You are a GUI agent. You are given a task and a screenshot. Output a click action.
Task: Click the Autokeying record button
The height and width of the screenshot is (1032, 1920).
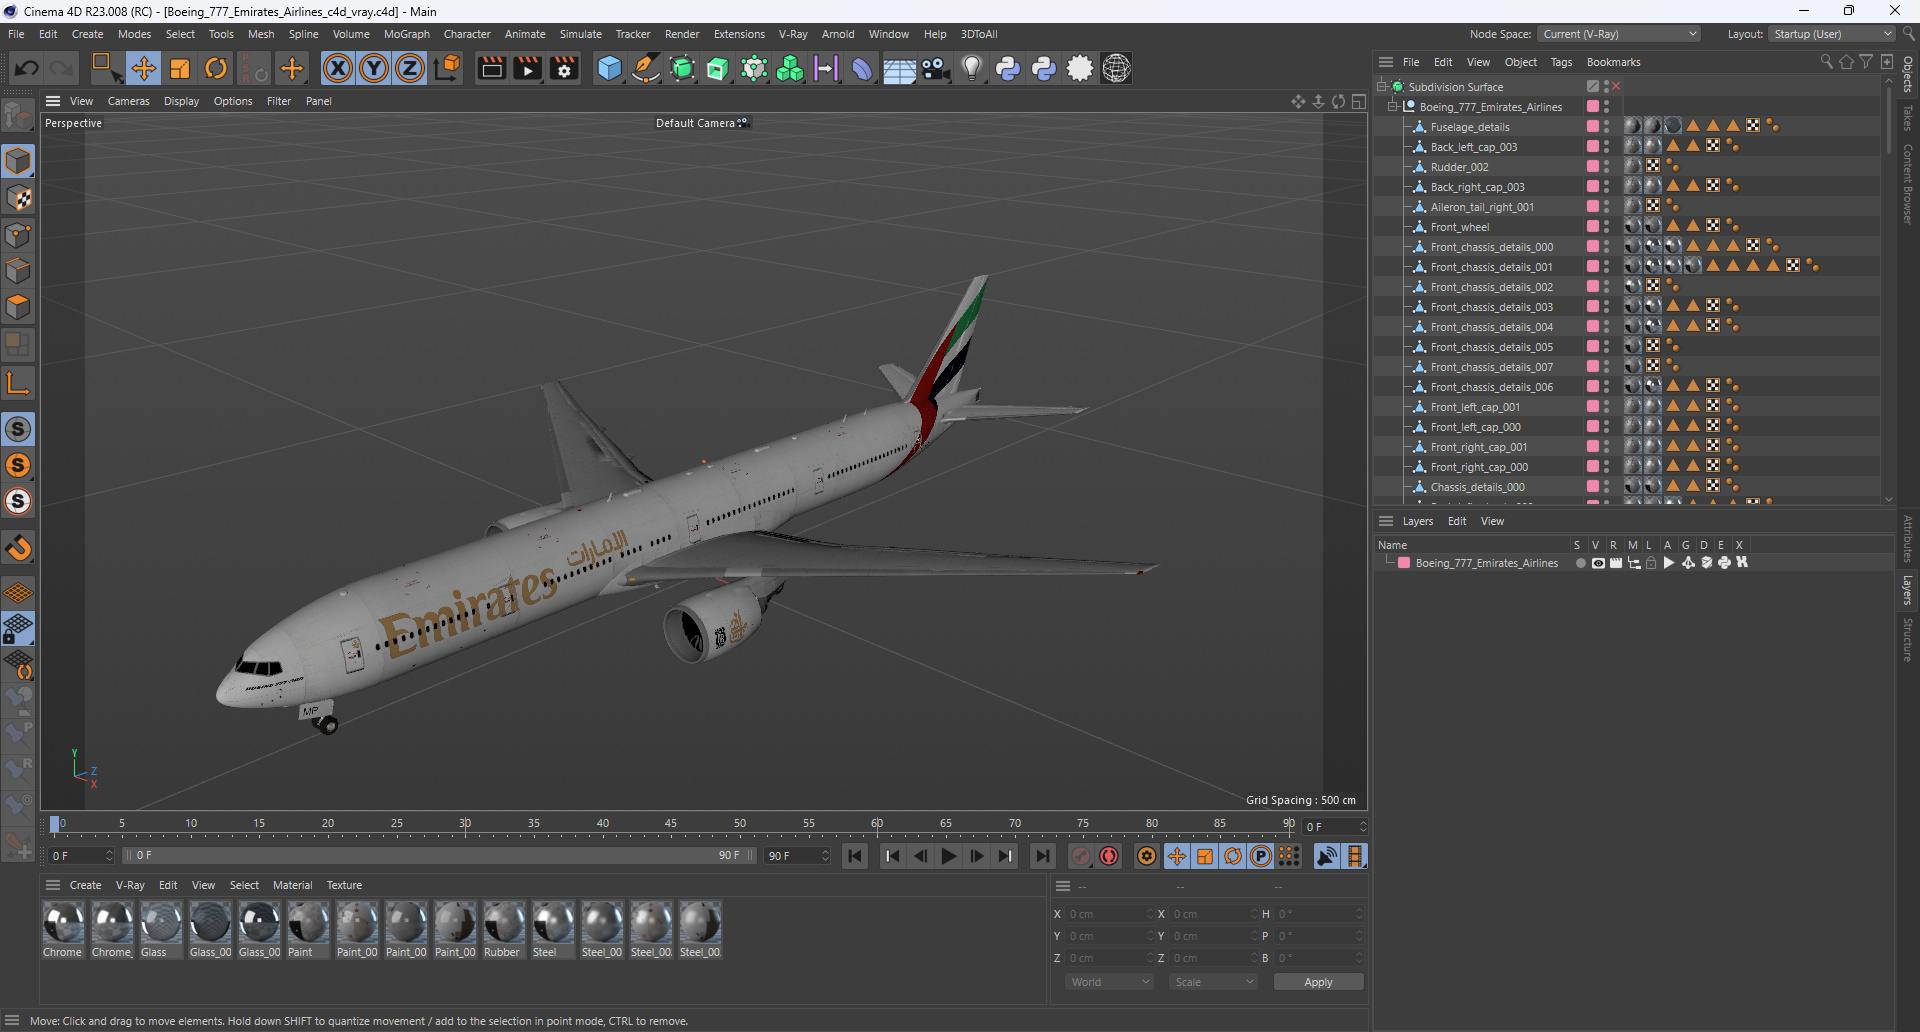(x=1109, y=856)
